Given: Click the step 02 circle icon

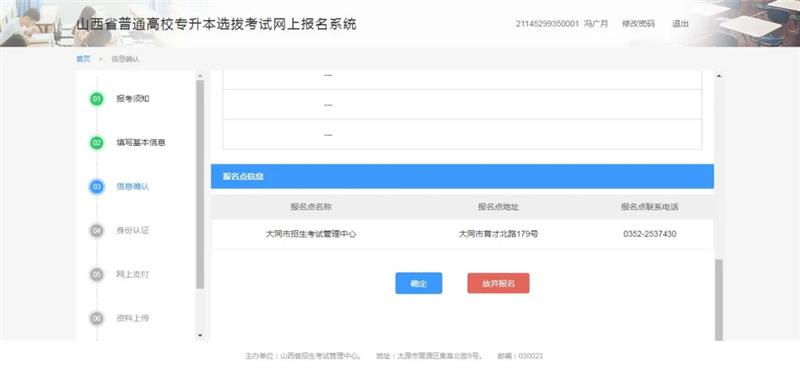Looking at the screenshot, I should click(96, 143).
